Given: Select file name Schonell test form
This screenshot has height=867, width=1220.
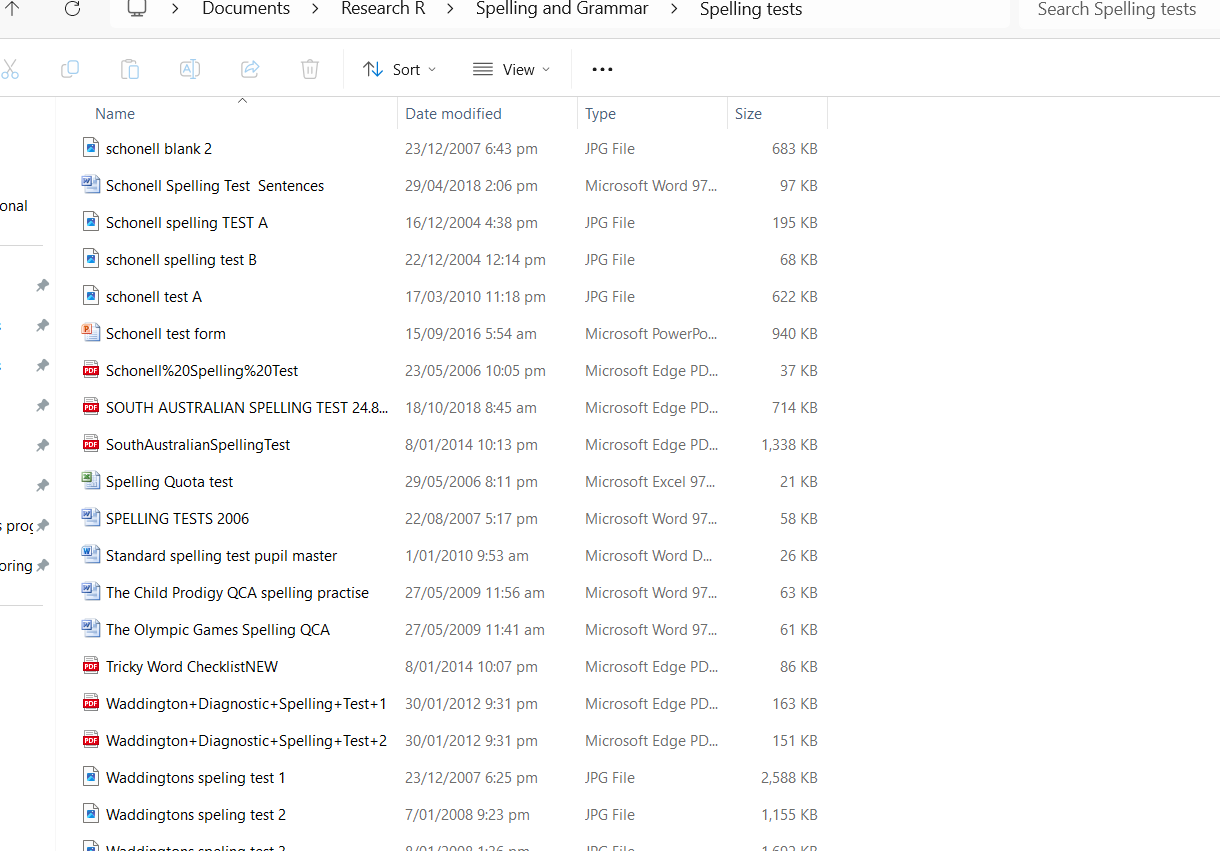Looking at the screenshot, I should pos(166,333).
